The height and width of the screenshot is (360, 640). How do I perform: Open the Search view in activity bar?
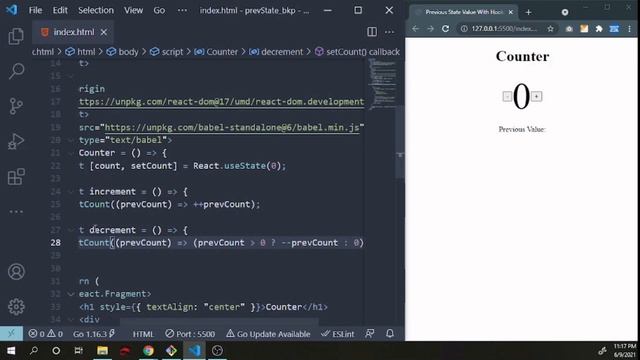pos(16,71)
